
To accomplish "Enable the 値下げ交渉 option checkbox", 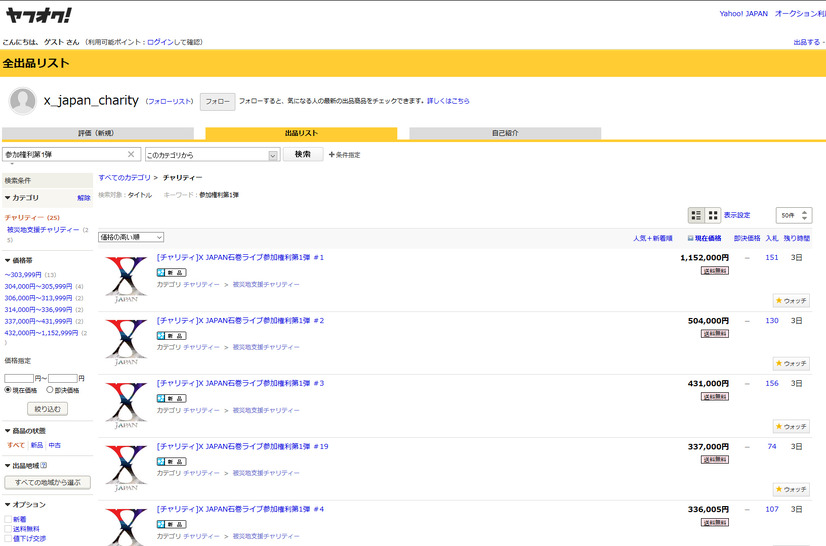I will coord(8,538).
